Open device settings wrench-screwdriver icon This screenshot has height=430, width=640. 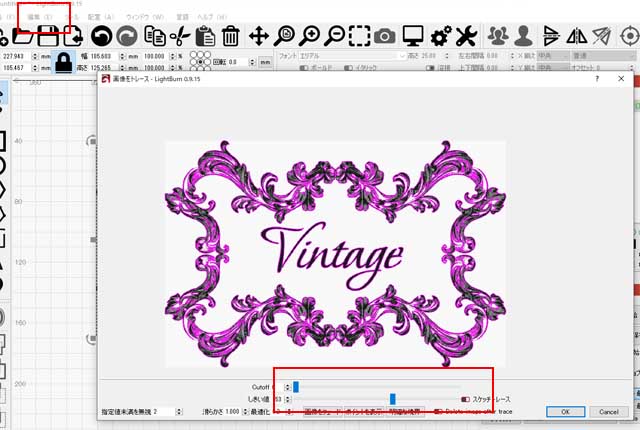click(466, 36)
